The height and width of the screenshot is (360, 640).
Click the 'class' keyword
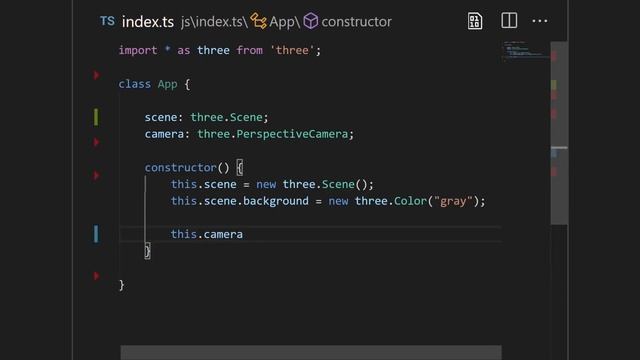coord(134,84)
